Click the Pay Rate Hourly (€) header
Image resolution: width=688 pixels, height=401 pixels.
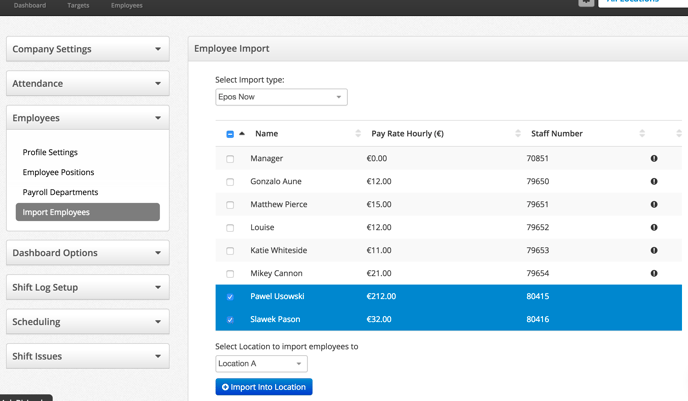(x=408, y=133)
